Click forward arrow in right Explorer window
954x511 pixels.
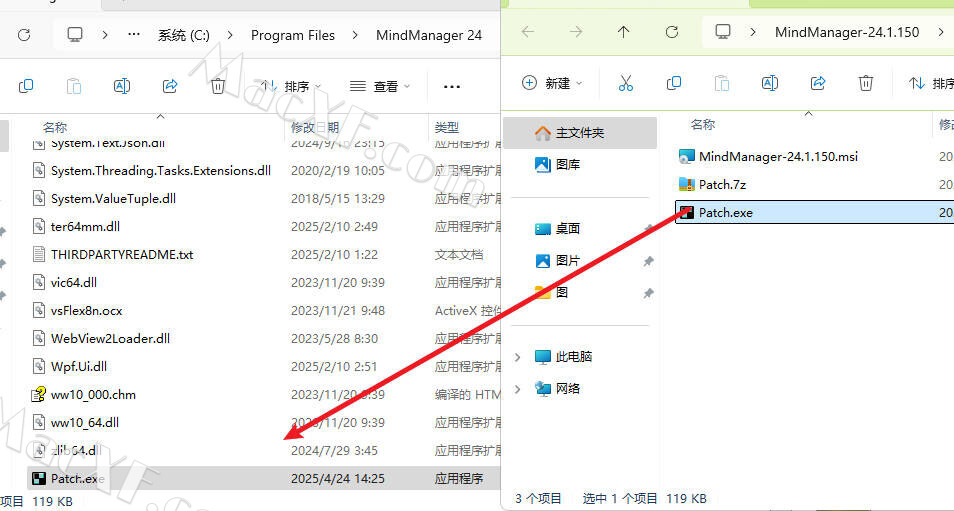tap(576, 32)
